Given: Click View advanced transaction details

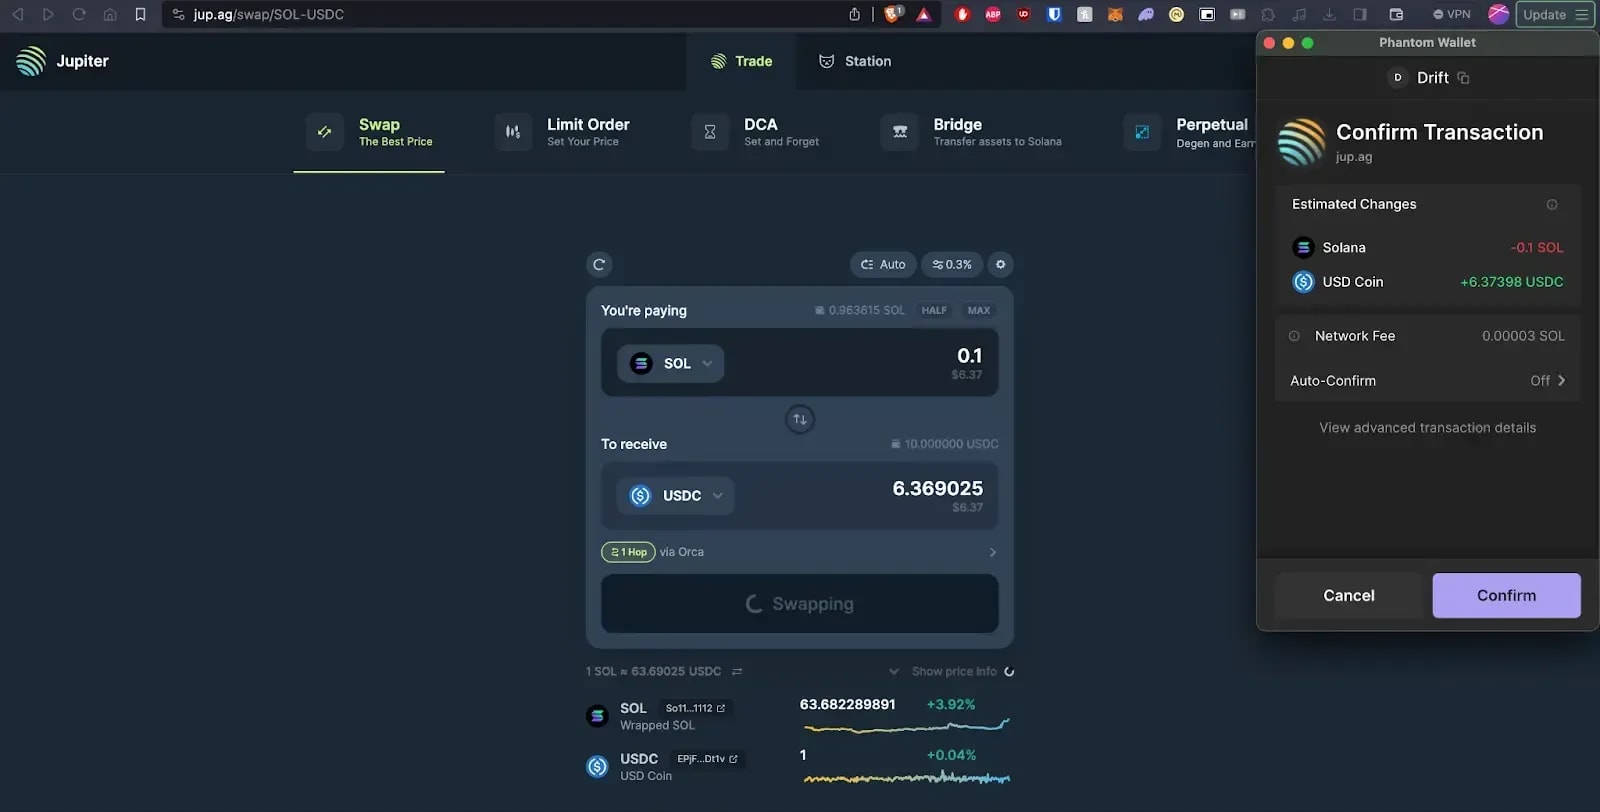Looking at the screenshot, I should point(1427,427).
